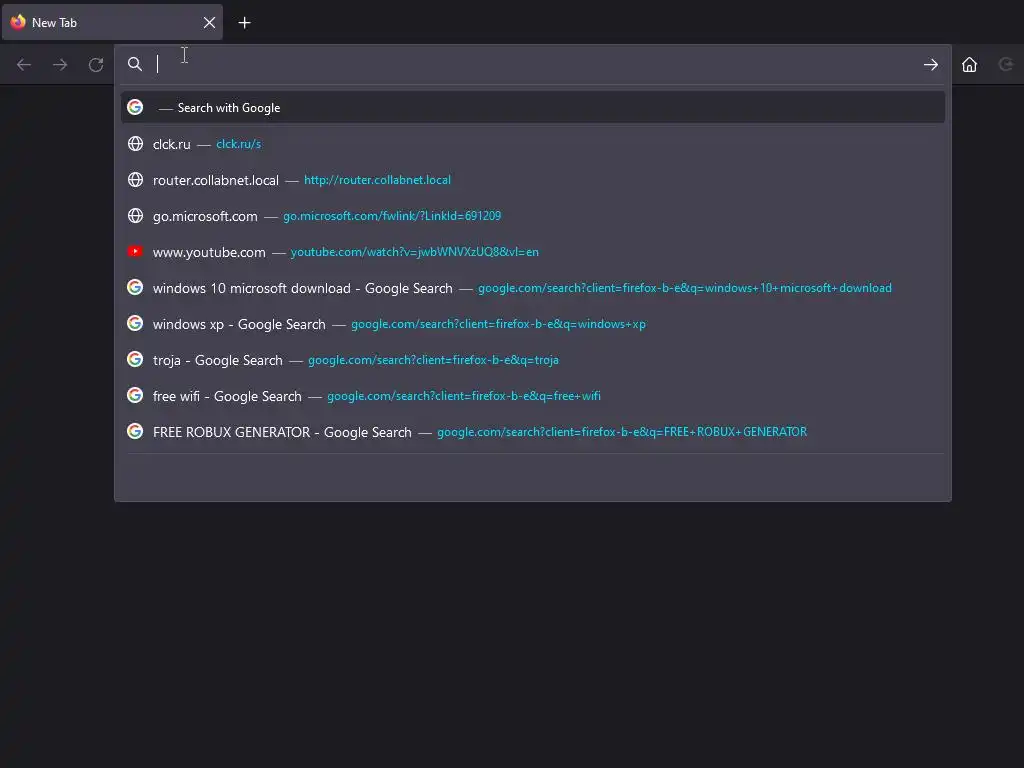The height and width of the screenshot is (768, 1024).
Task: Click Google icon in Search with Google row
Action: 135,107
